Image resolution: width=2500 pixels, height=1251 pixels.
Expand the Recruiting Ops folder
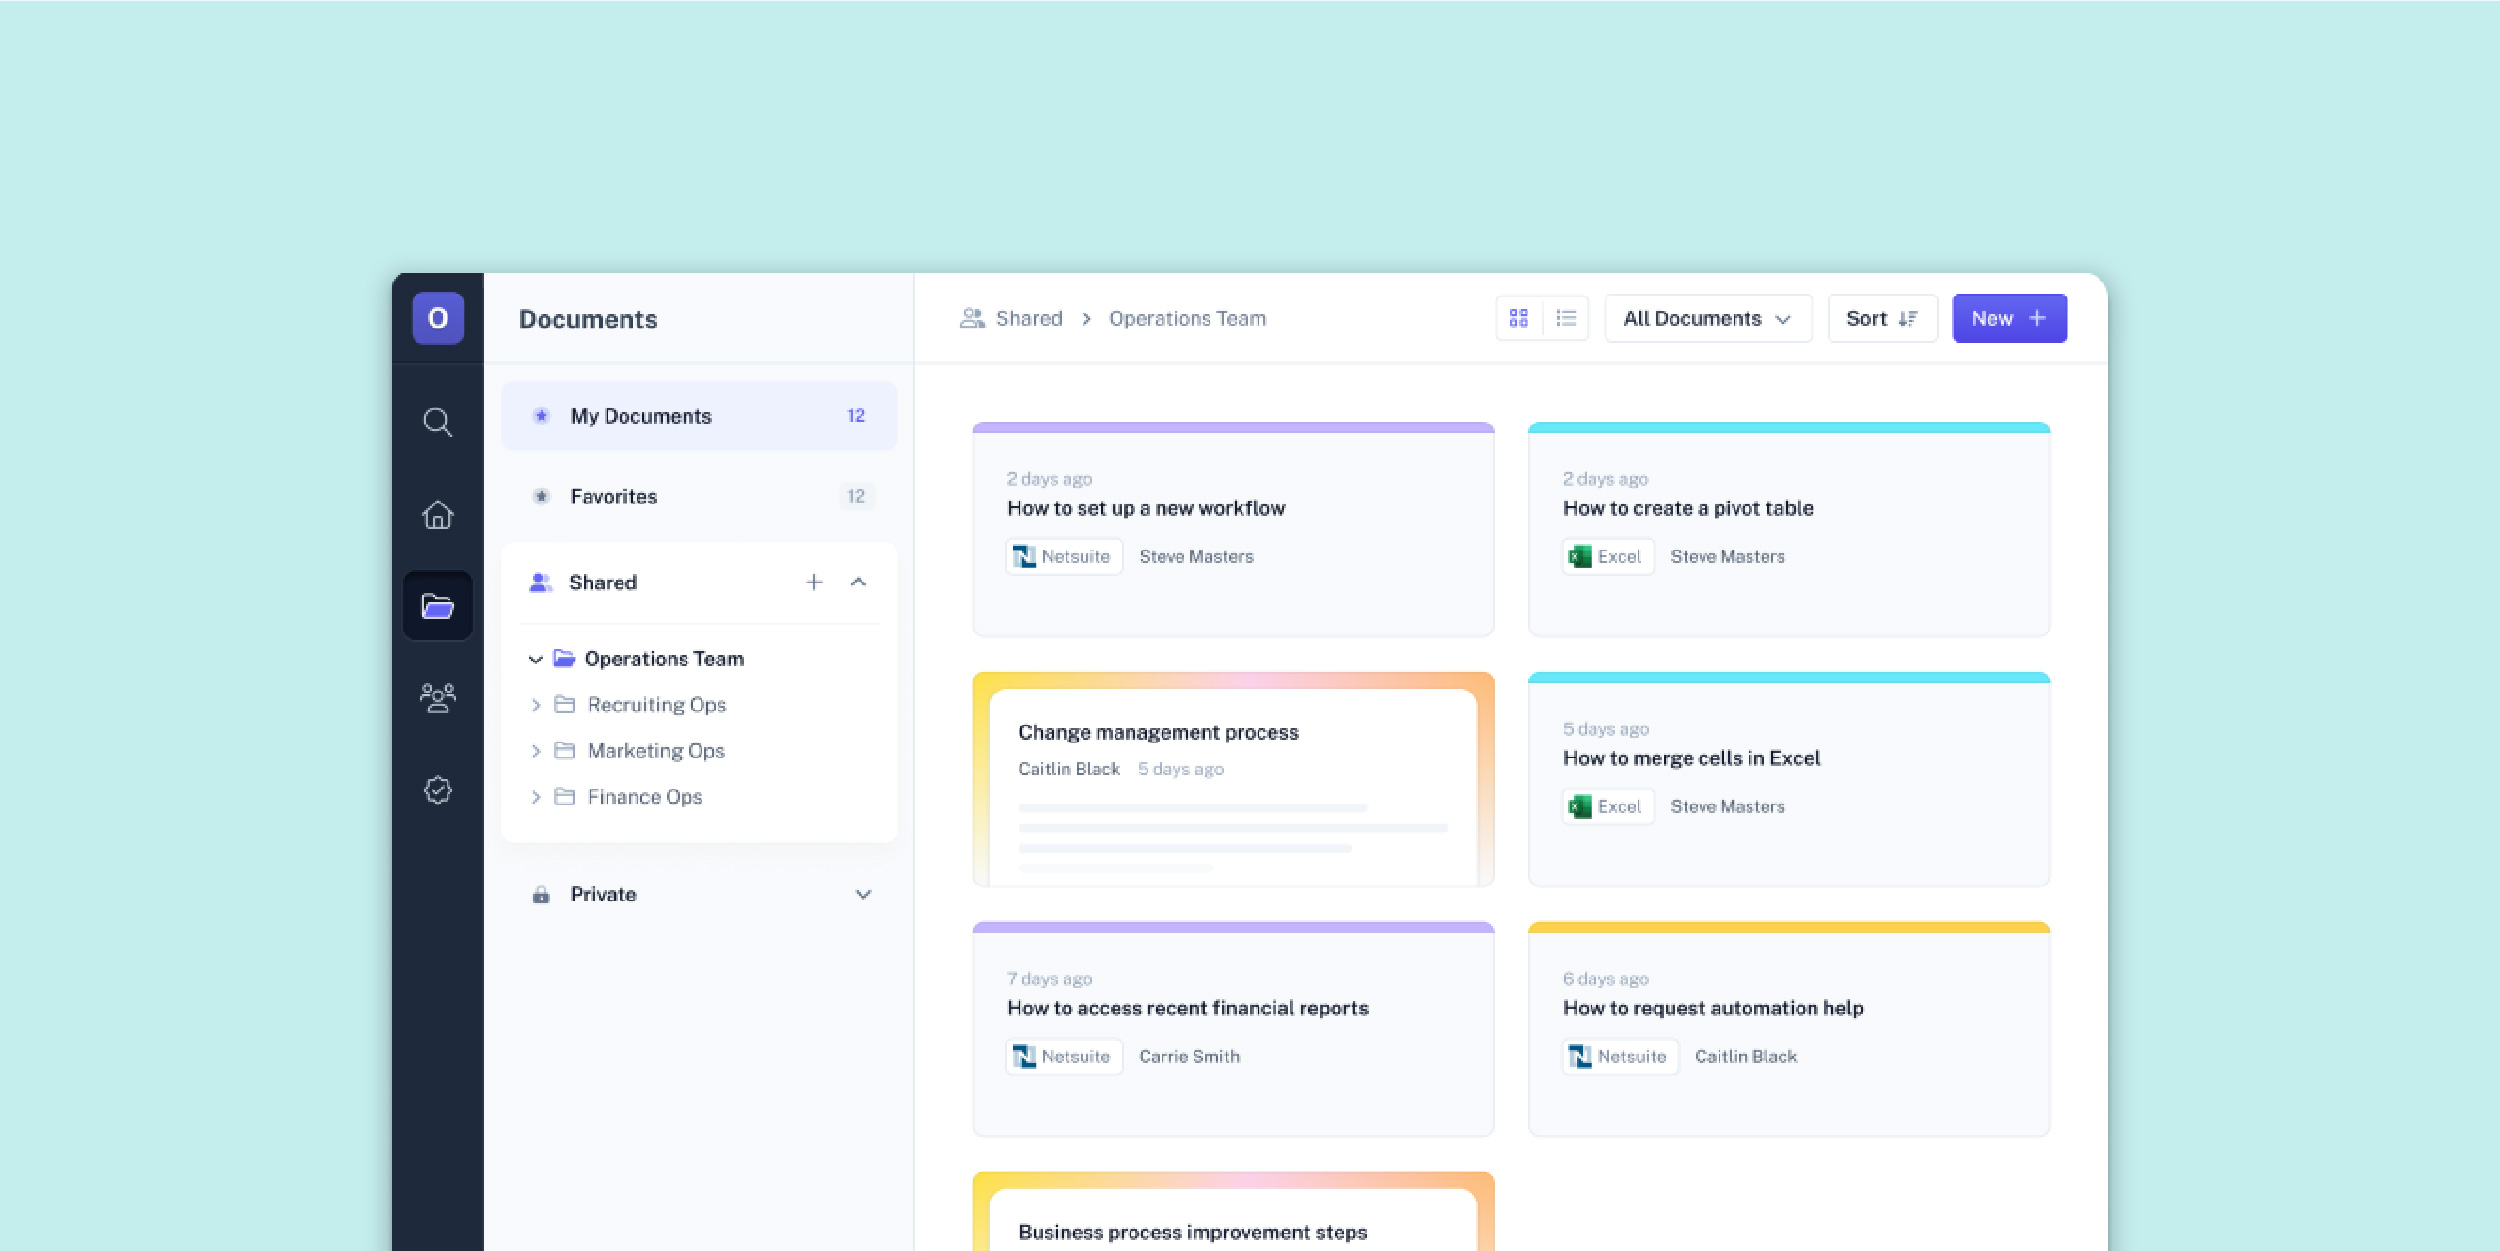(x=536, y=705)
